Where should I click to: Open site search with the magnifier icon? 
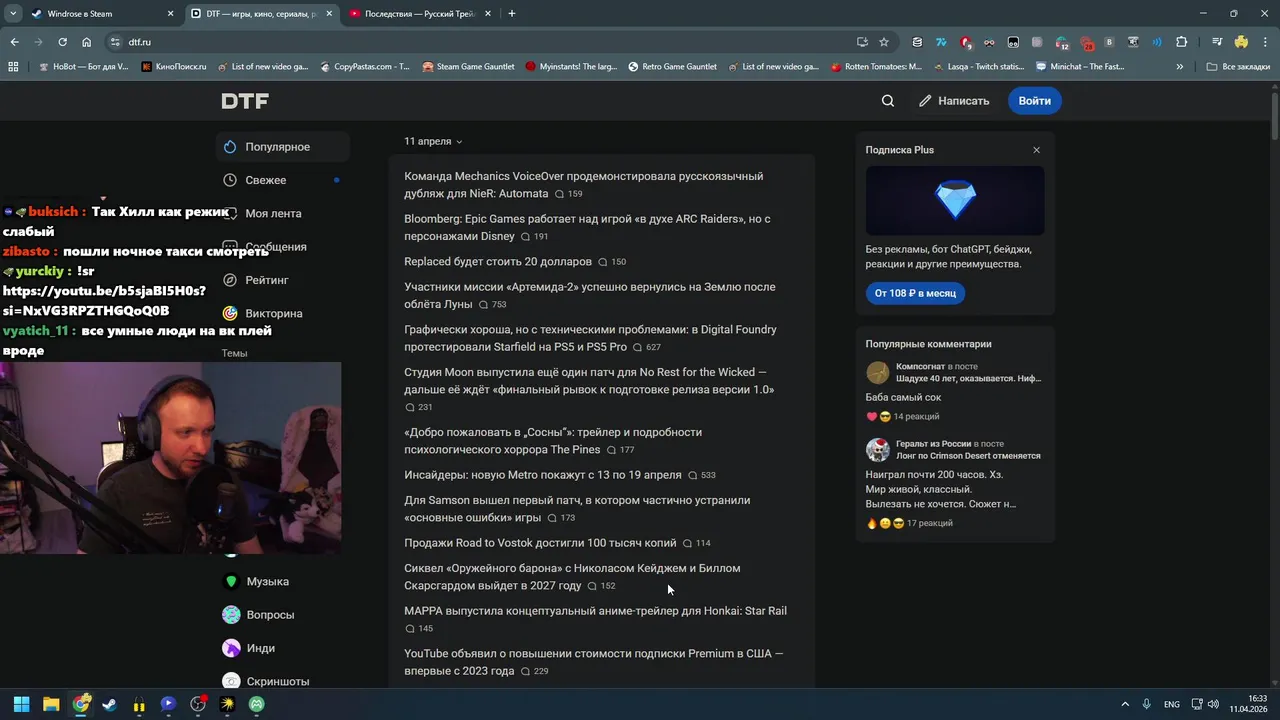click(888, 101)
